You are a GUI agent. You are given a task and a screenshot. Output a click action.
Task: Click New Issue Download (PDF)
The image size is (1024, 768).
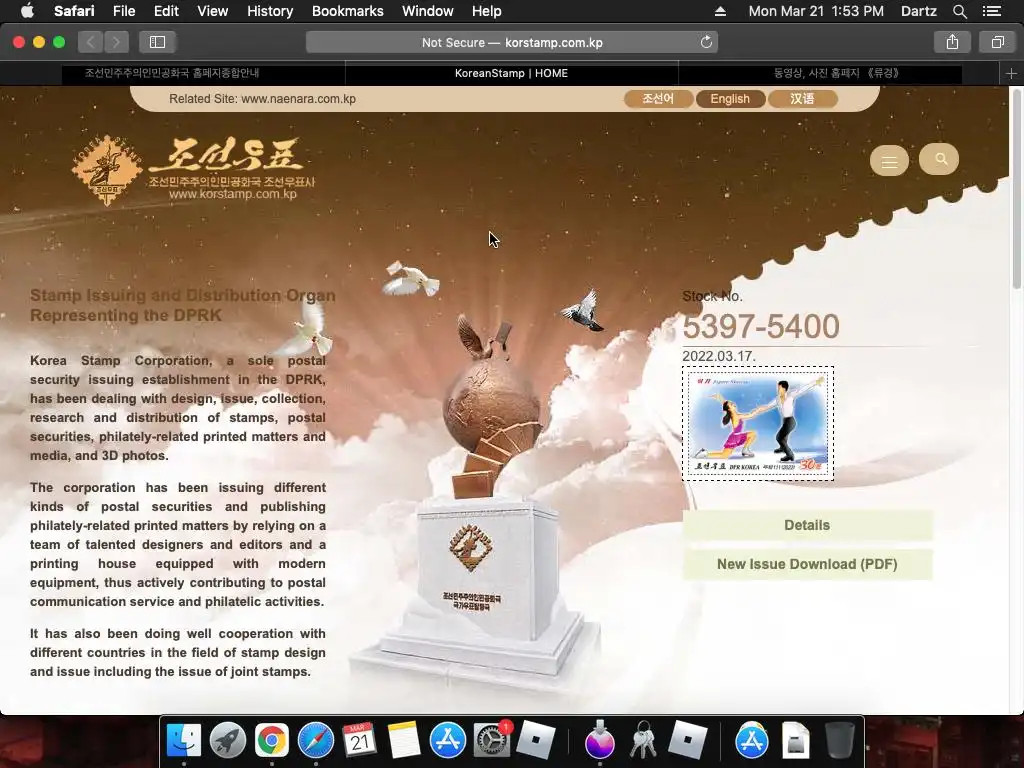[x=807, y=564]
